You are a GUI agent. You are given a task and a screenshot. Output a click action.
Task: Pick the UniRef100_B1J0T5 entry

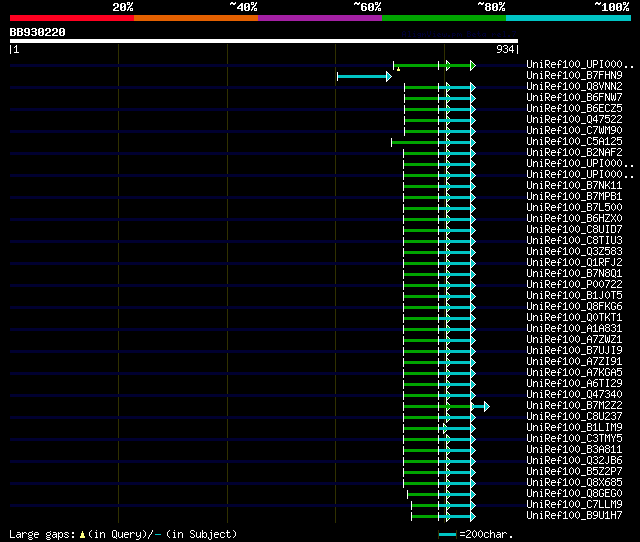coord(574,296)
